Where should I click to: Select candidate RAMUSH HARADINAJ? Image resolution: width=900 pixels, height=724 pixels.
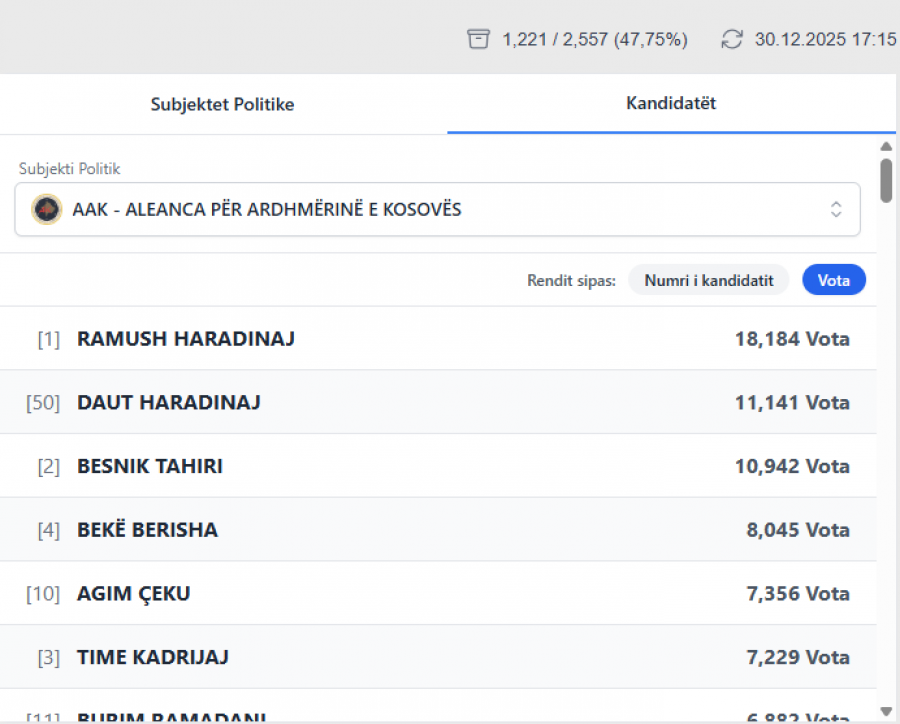point(186,339)
